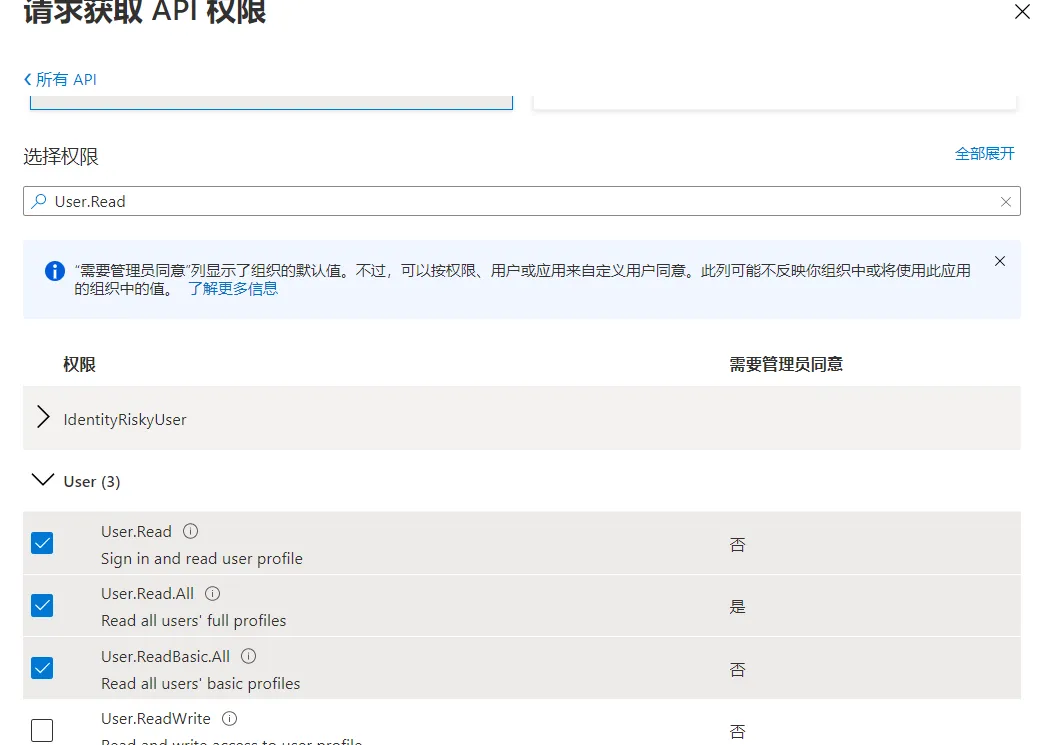Check the User.ReadWrite permission
The height and width of the screenshot is (745, 1043).
click(42, 730)
